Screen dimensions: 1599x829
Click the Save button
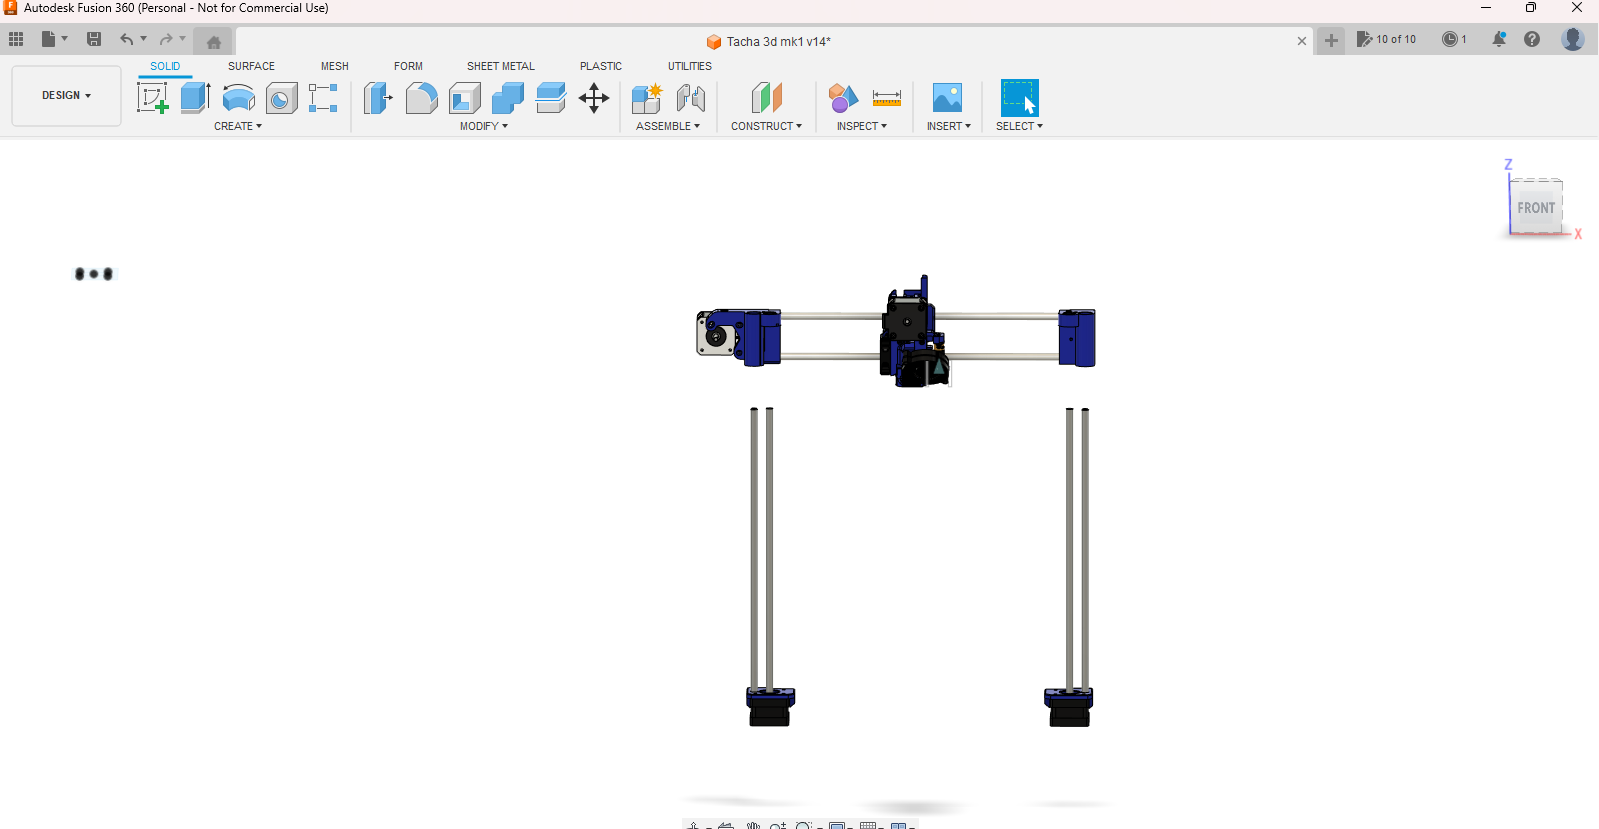click(94, 39)
